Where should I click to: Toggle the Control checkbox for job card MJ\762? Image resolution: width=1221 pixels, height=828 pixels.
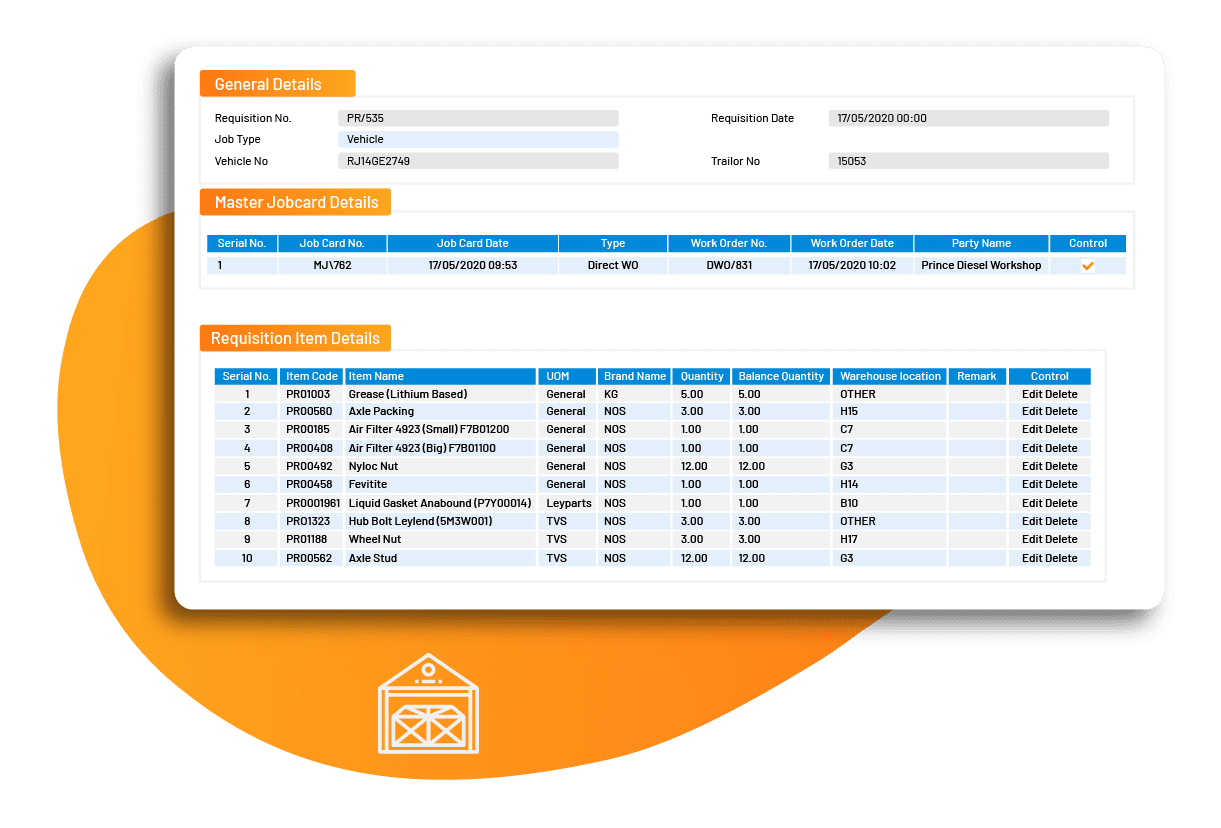click(1088, 266)
